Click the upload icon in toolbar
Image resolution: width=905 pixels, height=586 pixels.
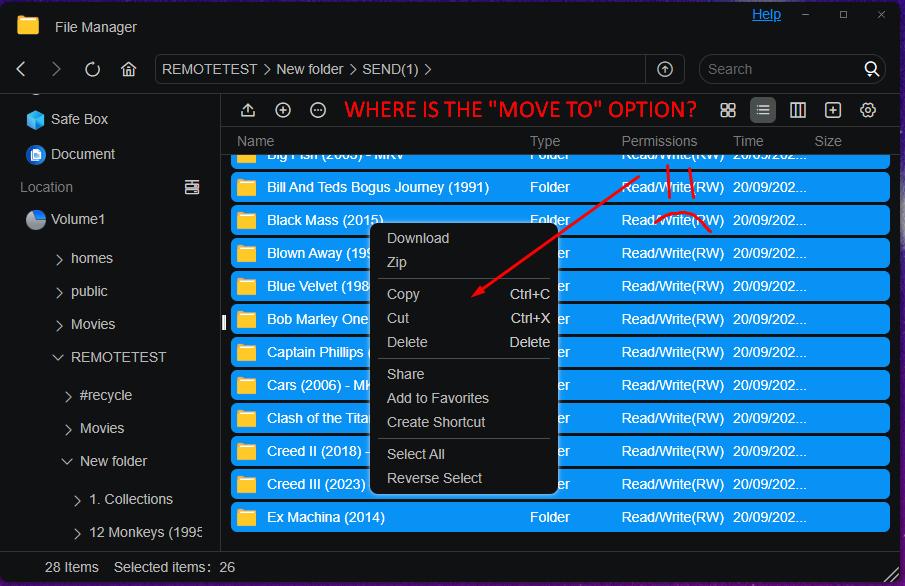pyautogui.click(x=248, y=110)
